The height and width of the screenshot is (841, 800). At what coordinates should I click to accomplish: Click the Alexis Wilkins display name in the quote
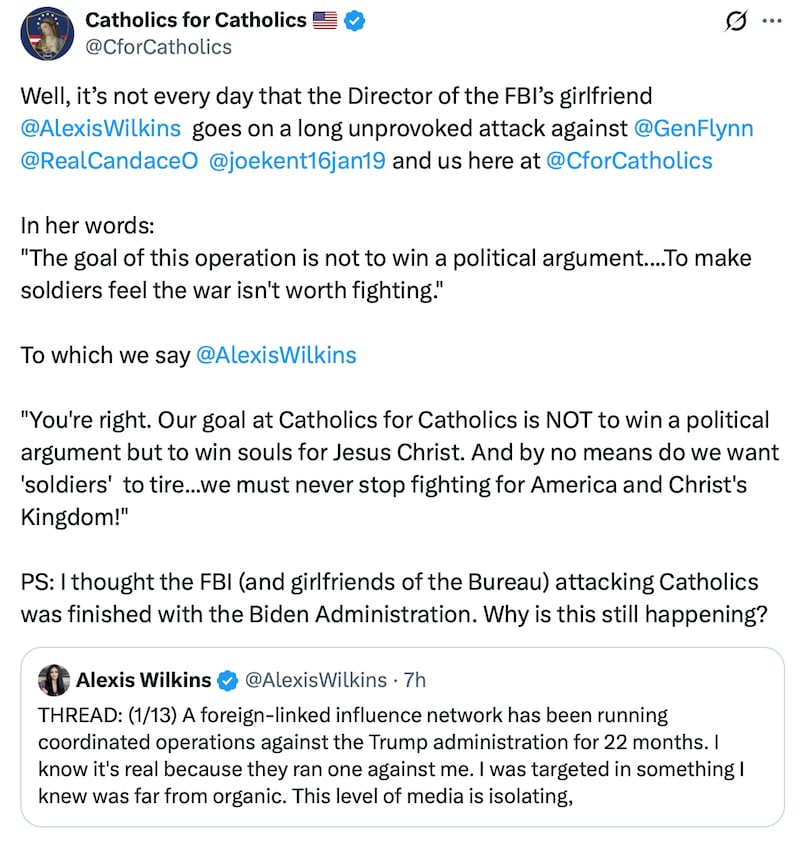145,680
